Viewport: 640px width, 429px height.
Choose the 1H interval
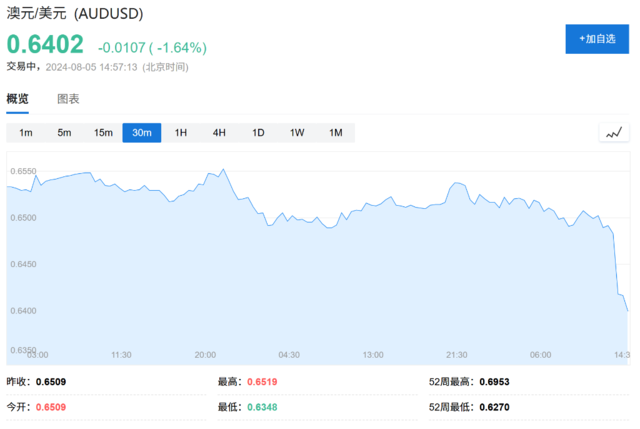181,133
